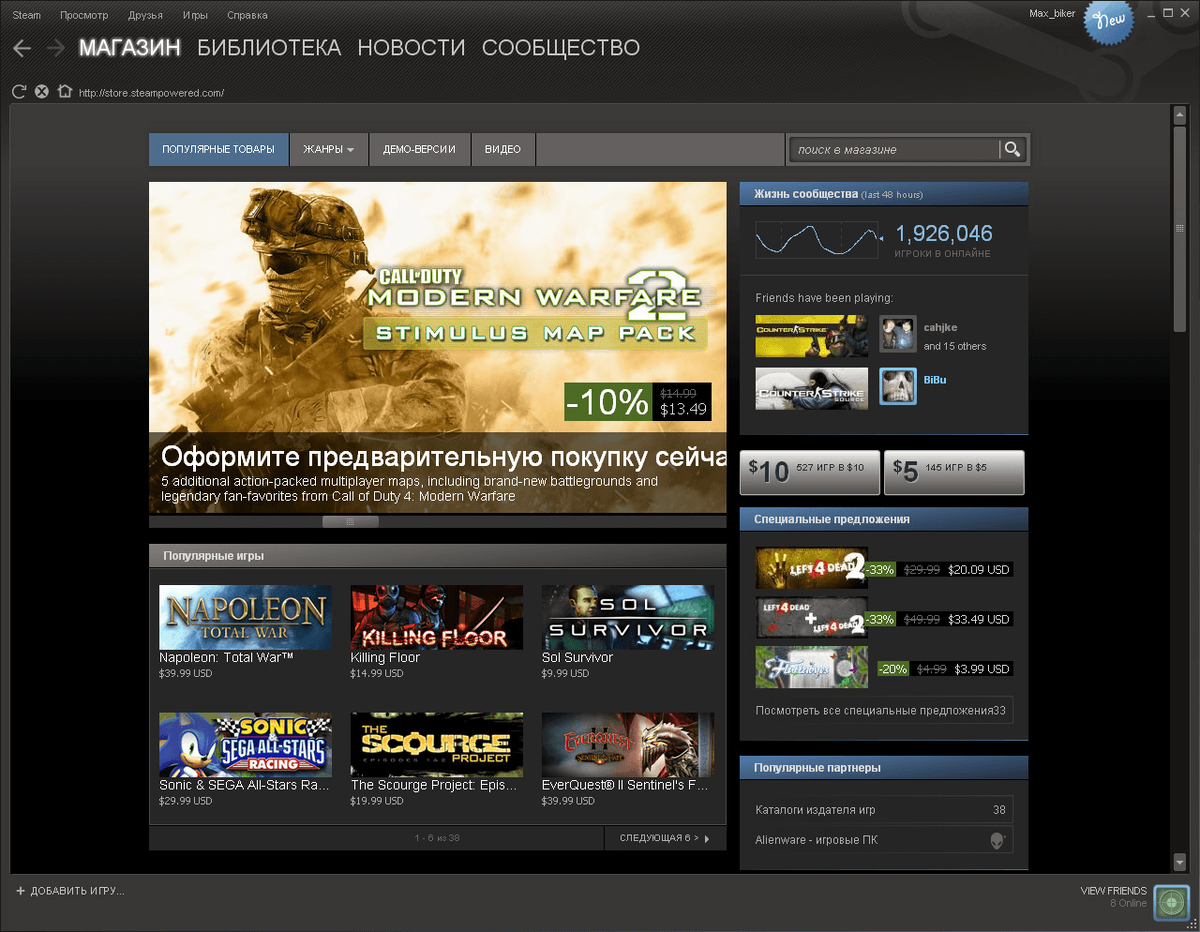
Task: Click the plus icon to add a game
Action: 20,890
